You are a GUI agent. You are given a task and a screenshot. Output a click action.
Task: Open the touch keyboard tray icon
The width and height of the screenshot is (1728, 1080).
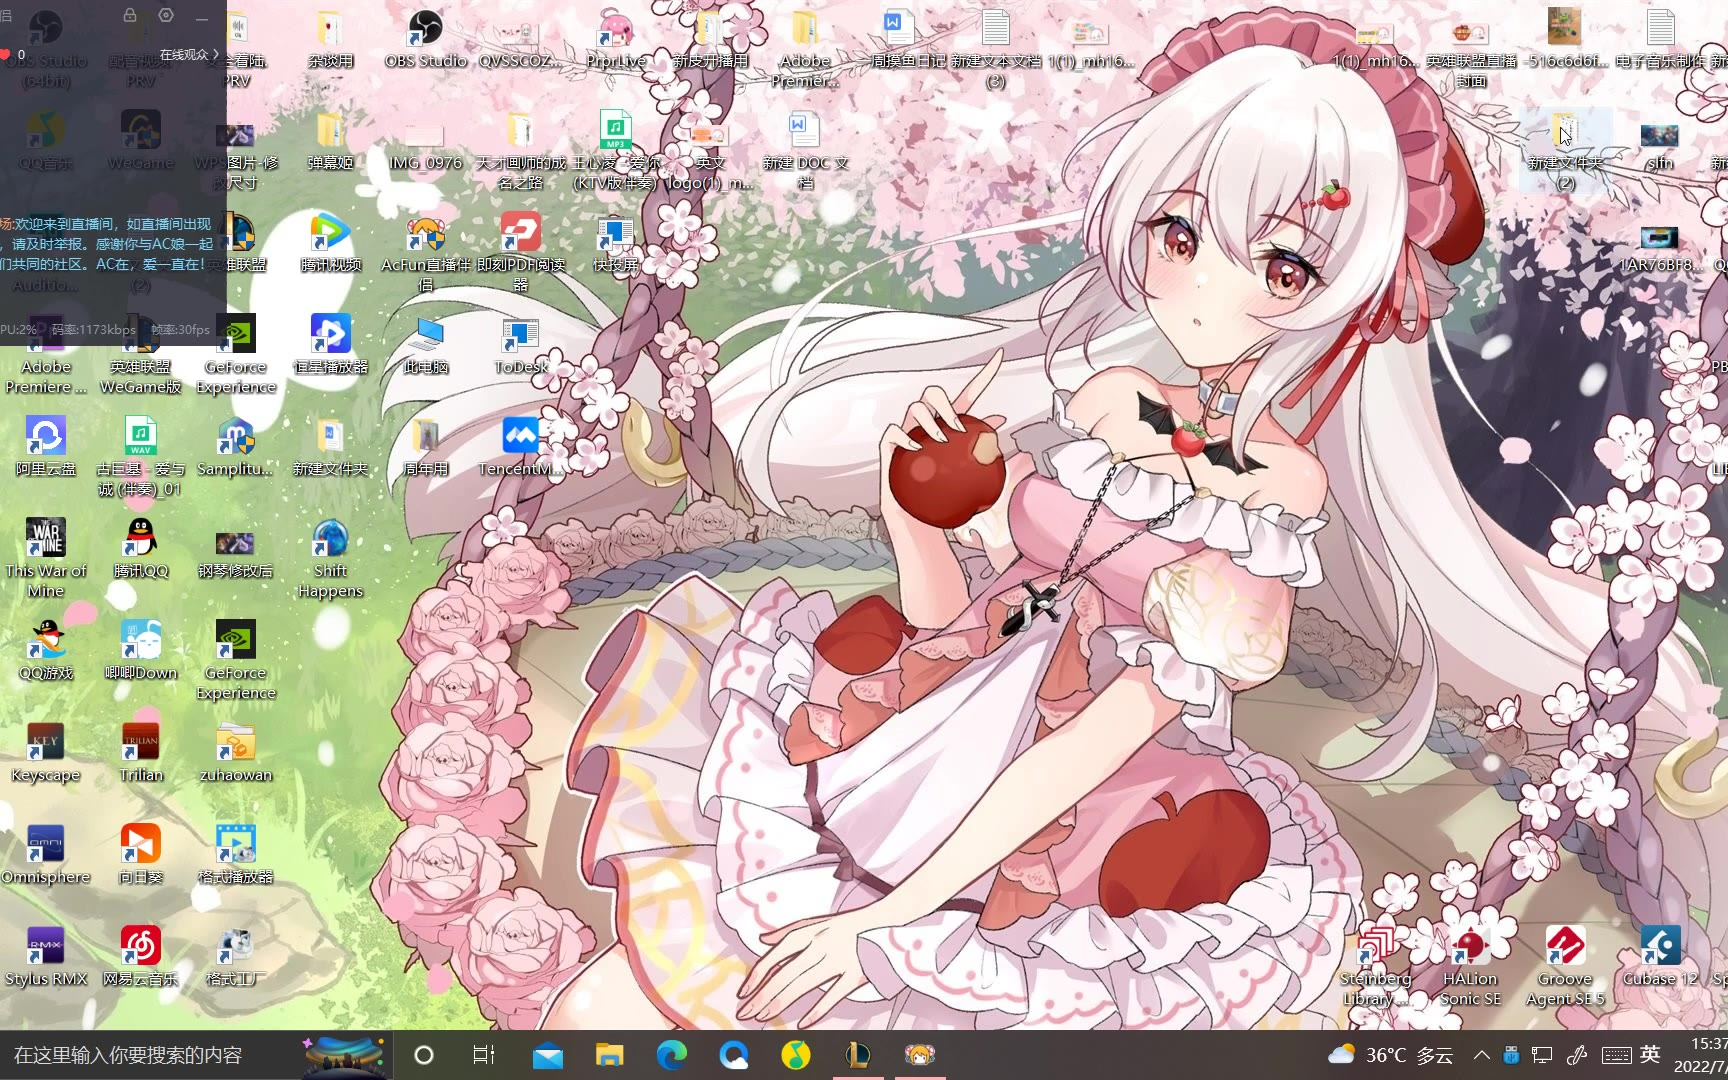(x=1617, y=1055)
